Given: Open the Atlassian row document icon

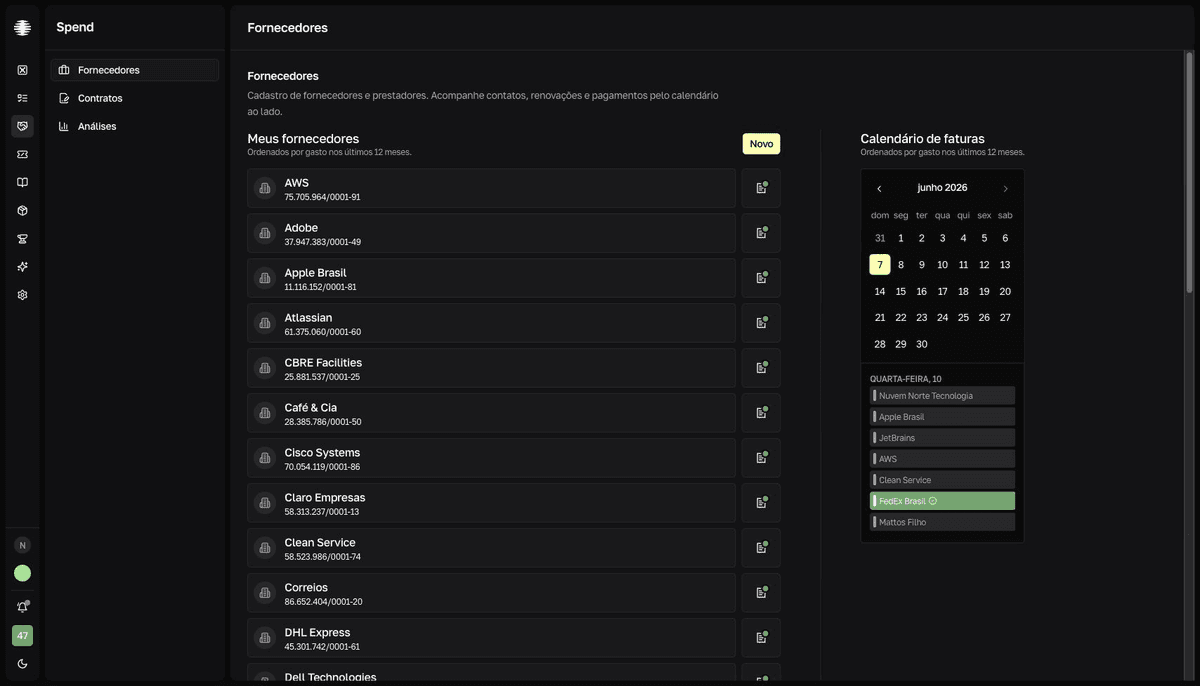Looking at the screenshot, I should [x=761, y=323].
